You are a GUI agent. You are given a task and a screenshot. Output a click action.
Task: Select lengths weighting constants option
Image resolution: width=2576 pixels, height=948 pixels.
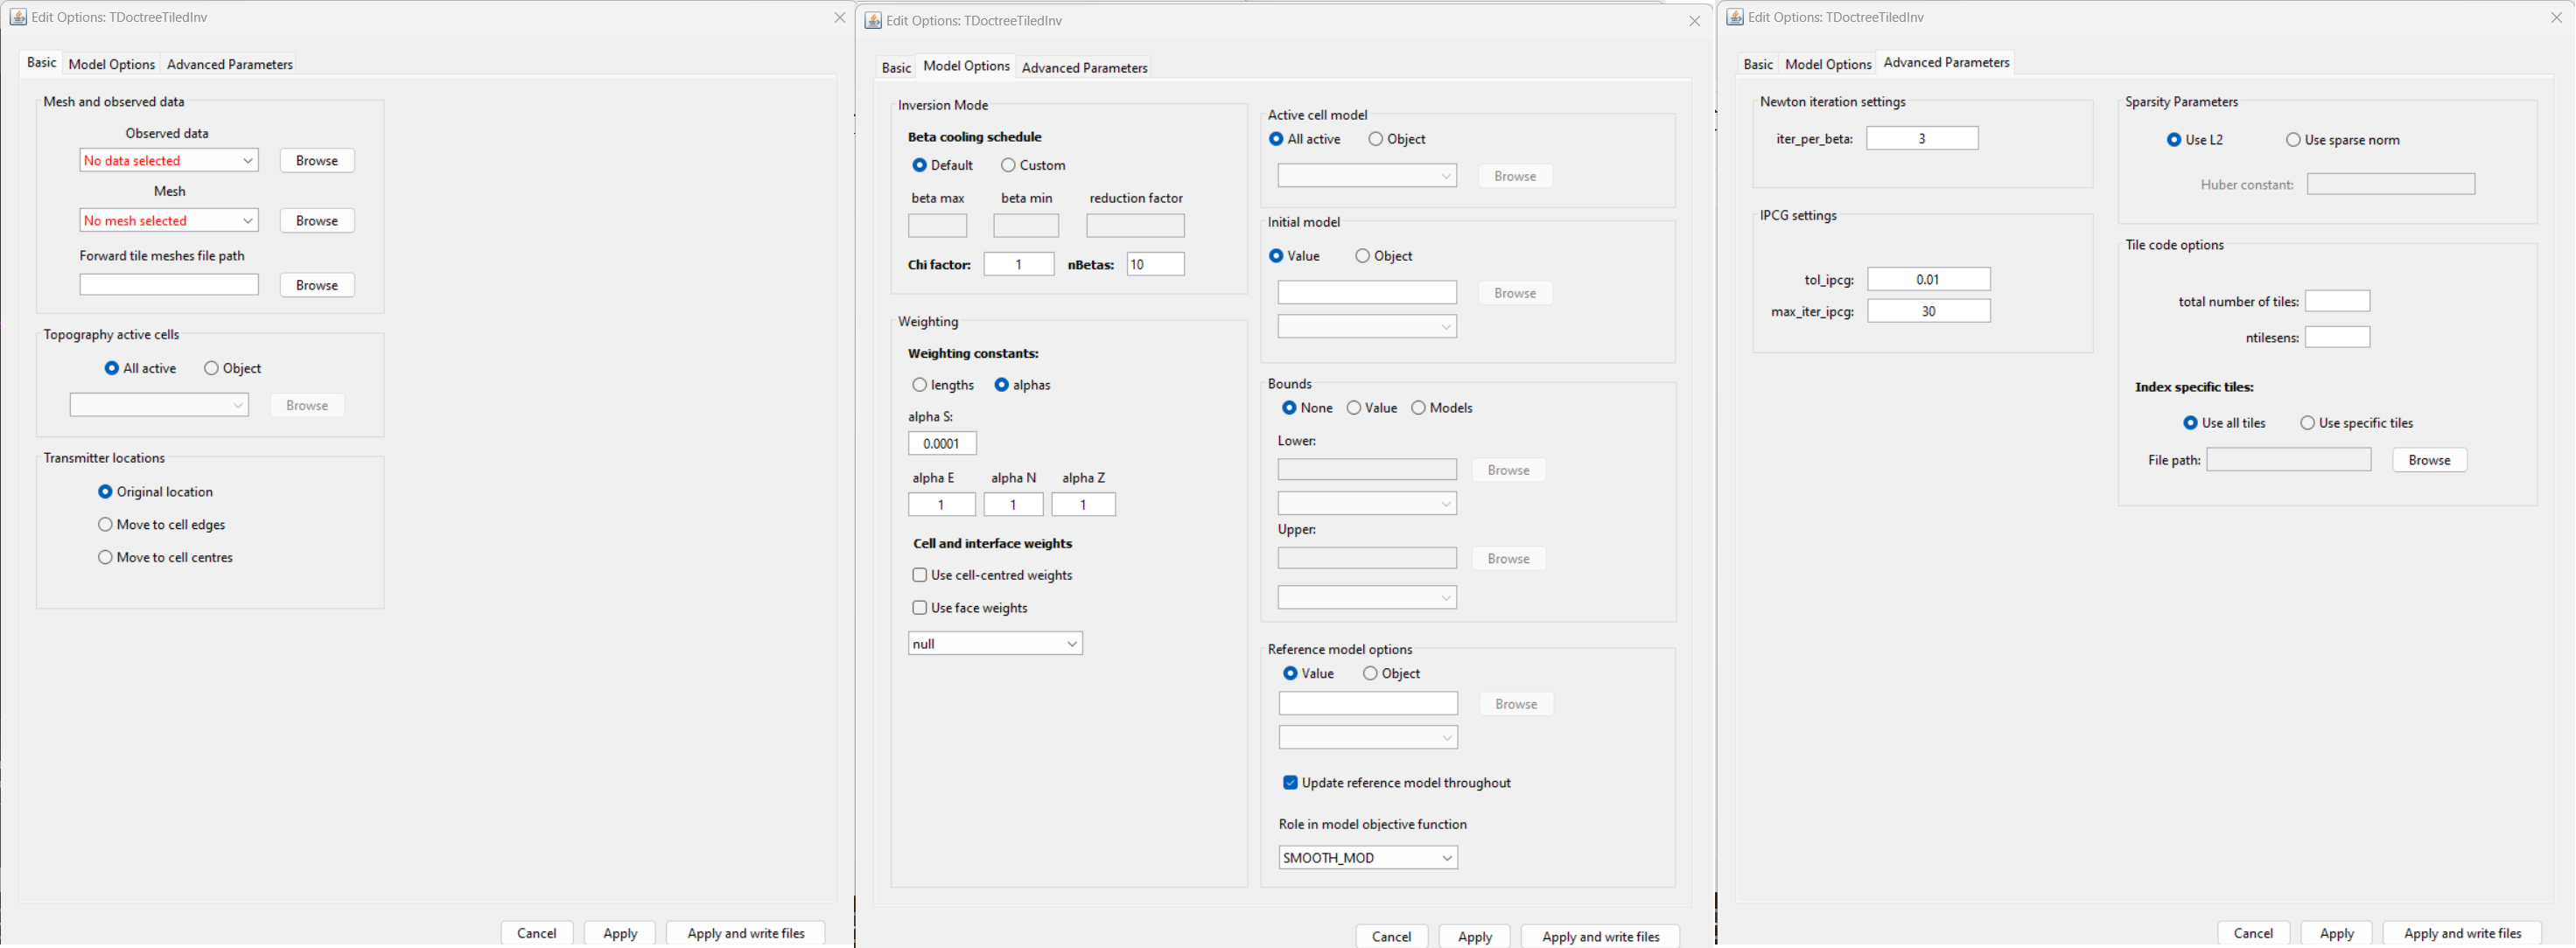(943, 385)
